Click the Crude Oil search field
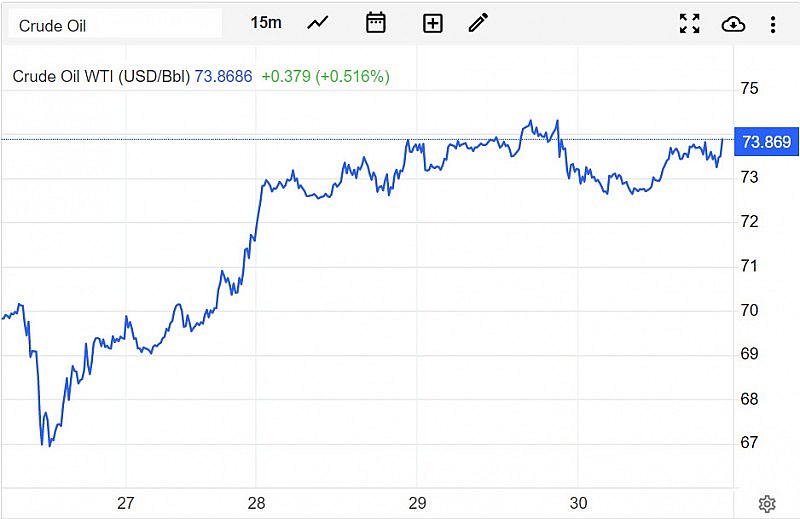The height and width of the screenshot is (519, 800). point(115,24)
